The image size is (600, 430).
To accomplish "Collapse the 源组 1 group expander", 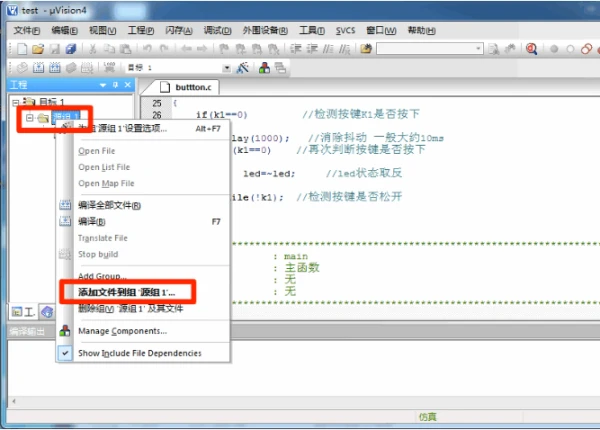I will [29, 117].
